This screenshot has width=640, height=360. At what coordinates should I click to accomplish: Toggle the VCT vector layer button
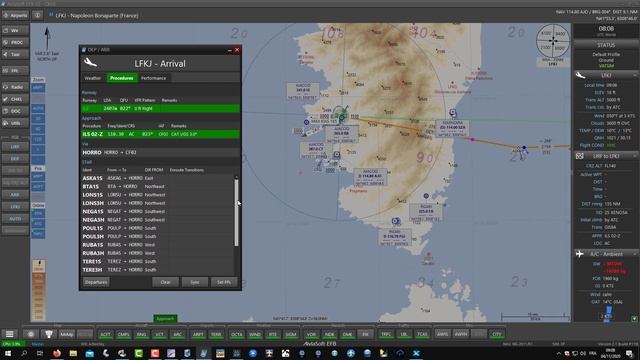[159, 334]
